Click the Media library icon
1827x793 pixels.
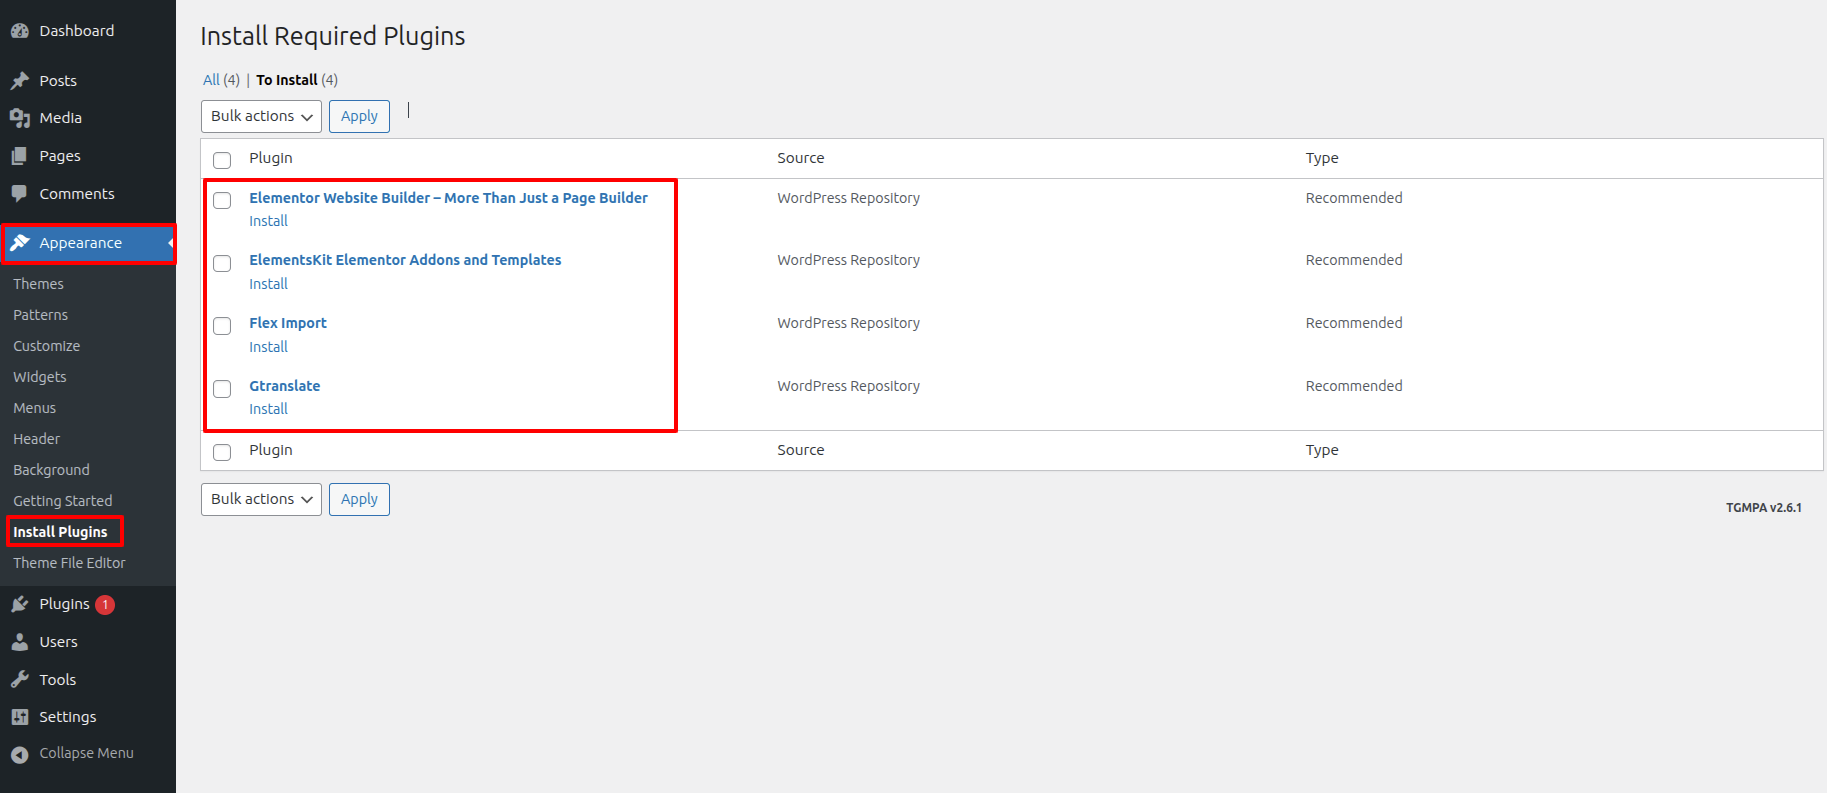[20, 118]
